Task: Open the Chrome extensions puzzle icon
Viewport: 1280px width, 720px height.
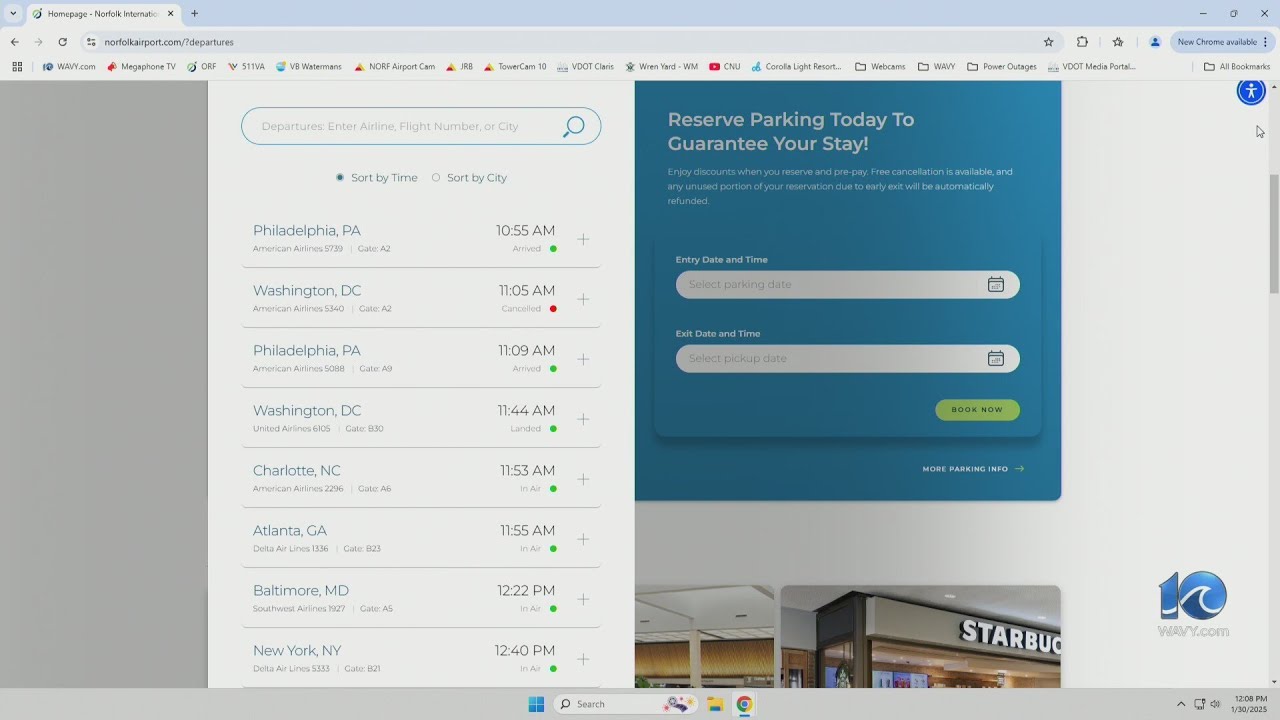Action: [x=1082, y=42]
